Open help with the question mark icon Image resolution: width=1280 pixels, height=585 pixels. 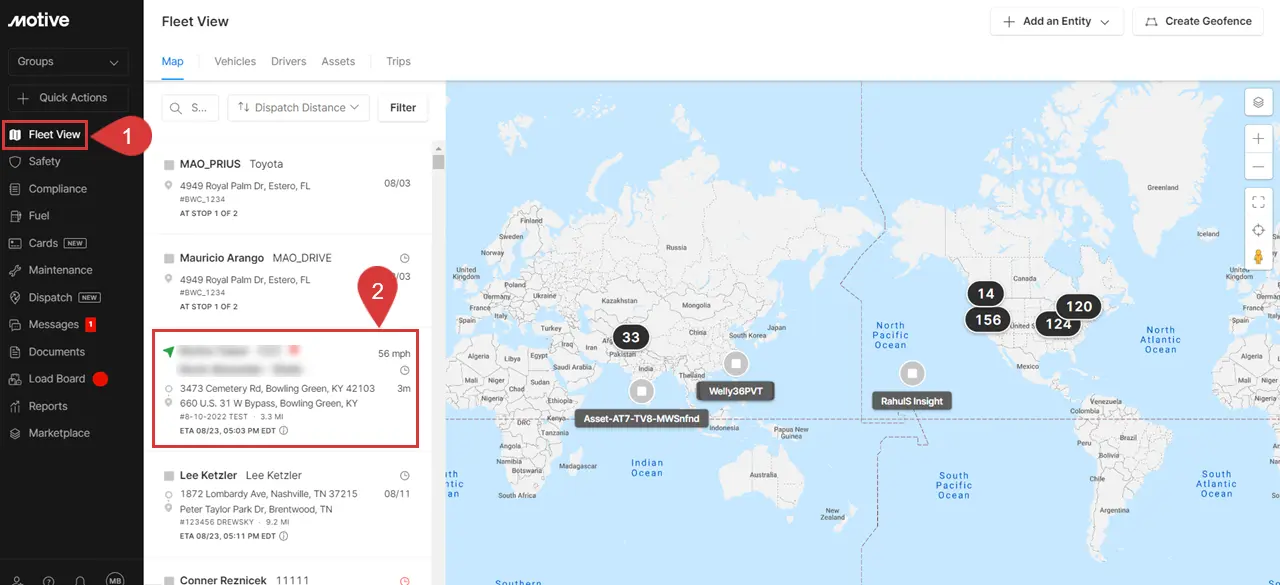49,580
